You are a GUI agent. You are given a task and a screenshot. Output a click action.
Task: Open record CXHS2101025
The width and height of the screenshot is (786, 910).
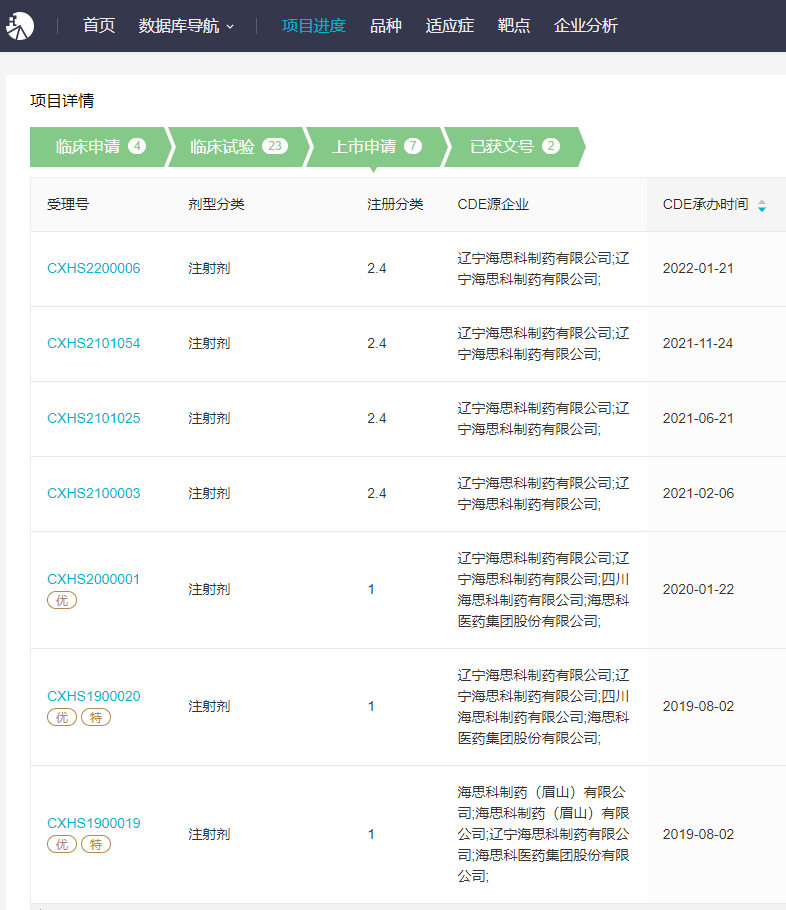point(93,418)
